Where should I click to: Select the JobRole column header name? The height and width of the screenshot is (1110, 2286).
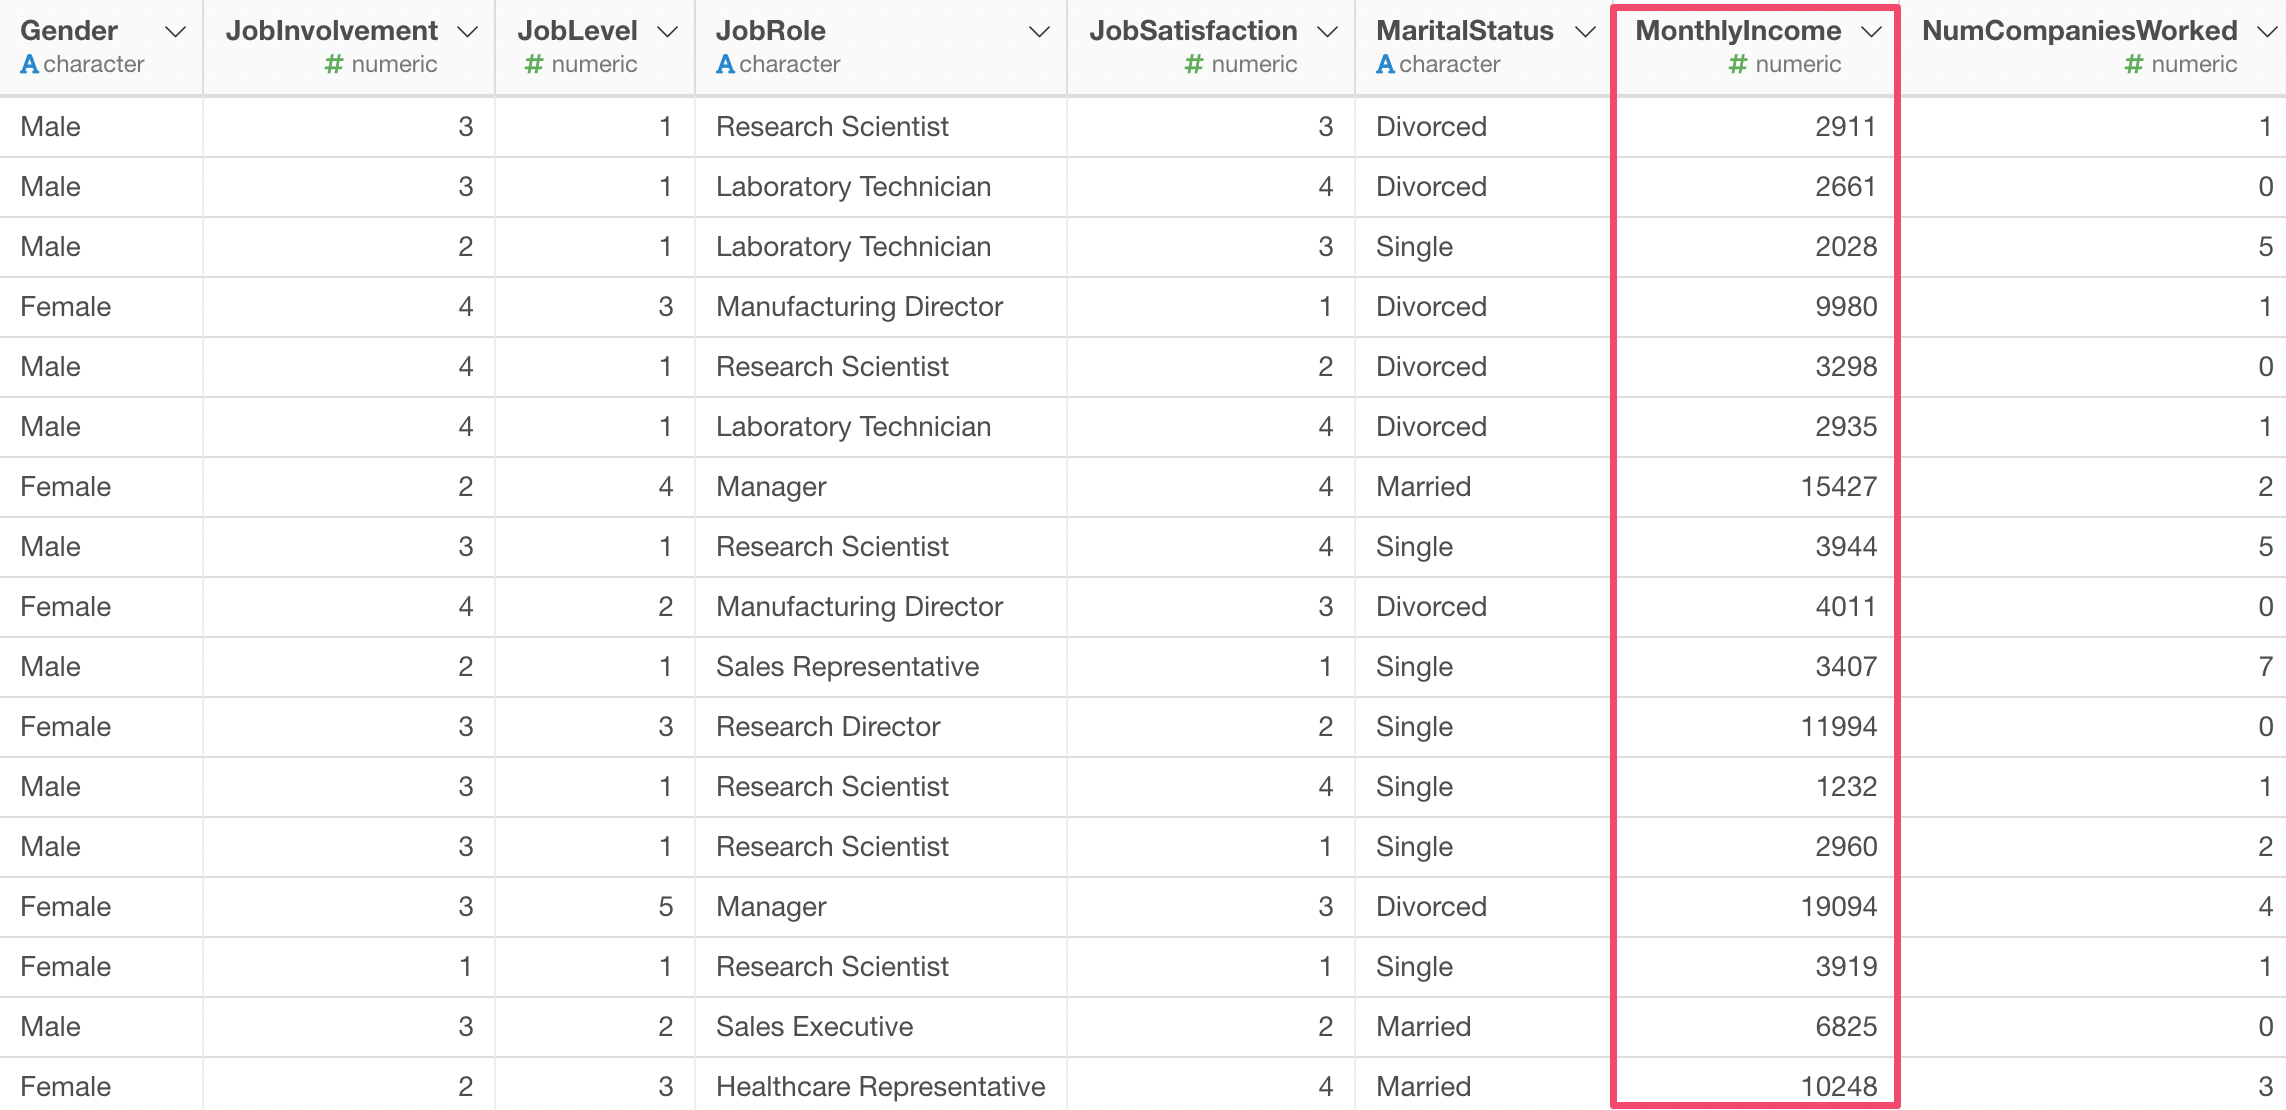[x=771, y=31]
